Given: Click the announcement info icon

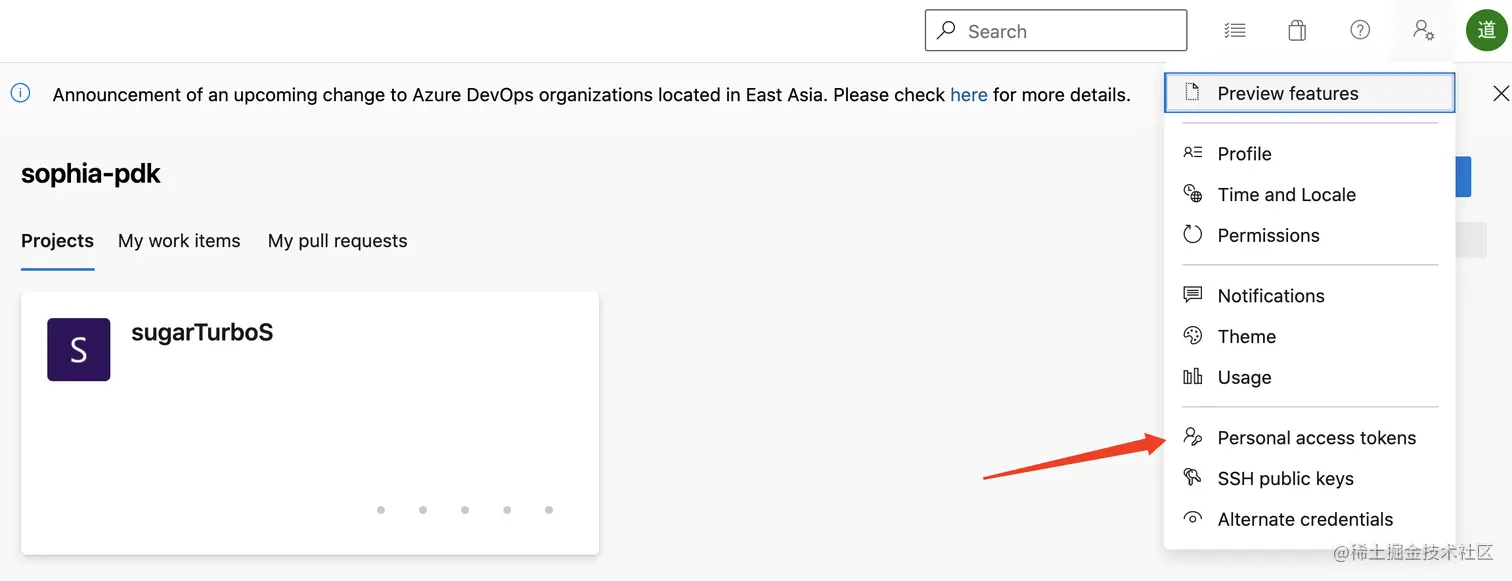Looking at the screenshot, I should tap(20, 93).
